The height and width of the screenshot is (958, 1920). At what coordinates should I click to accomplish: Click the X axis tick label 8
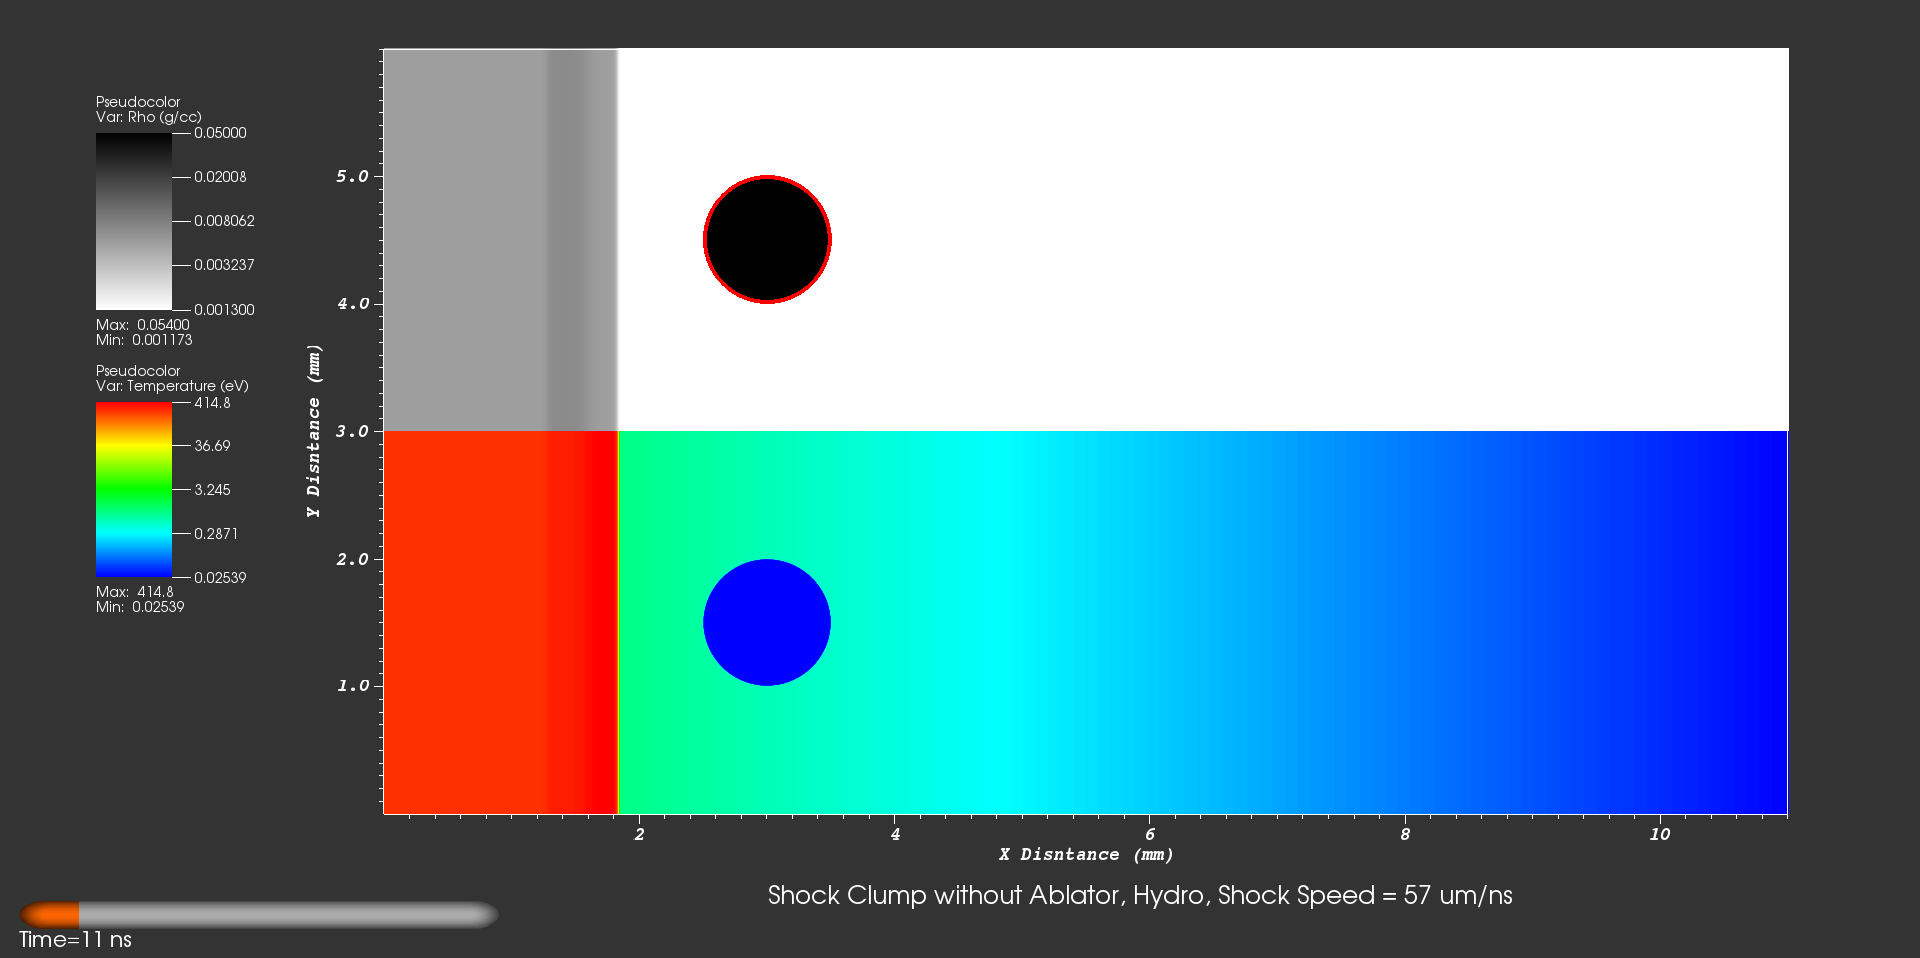pyautogui.click(x=1405, y=834)
